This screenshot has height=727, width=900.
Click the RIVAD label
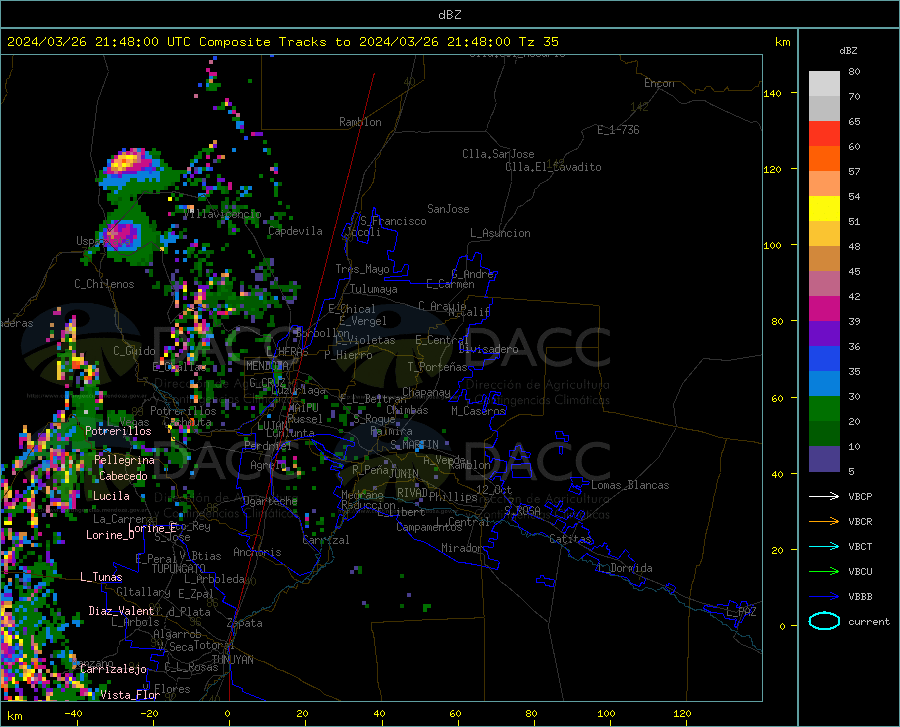(413, 493)
